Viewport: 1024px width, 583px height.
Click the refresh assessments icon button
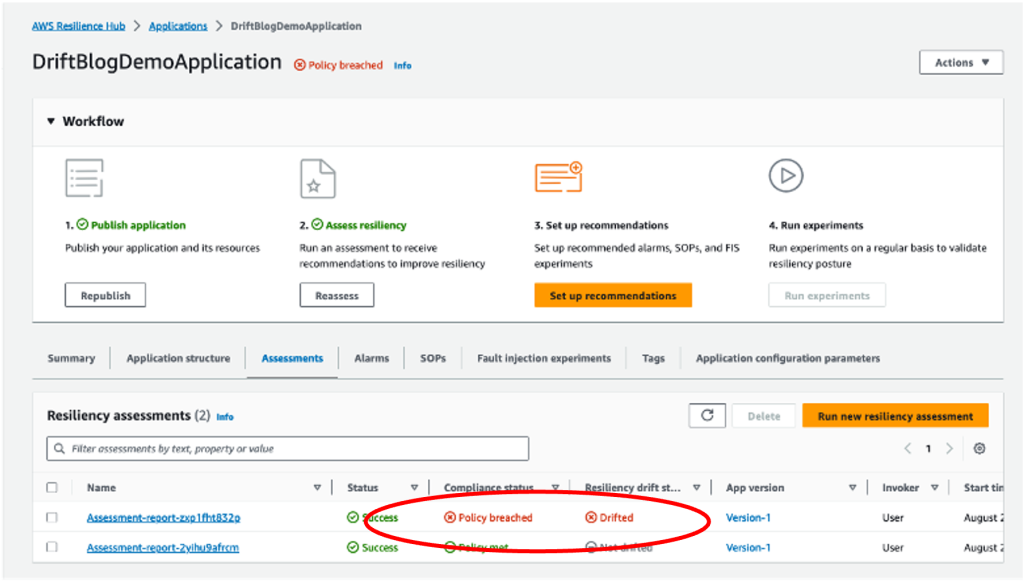coord(707,416)
